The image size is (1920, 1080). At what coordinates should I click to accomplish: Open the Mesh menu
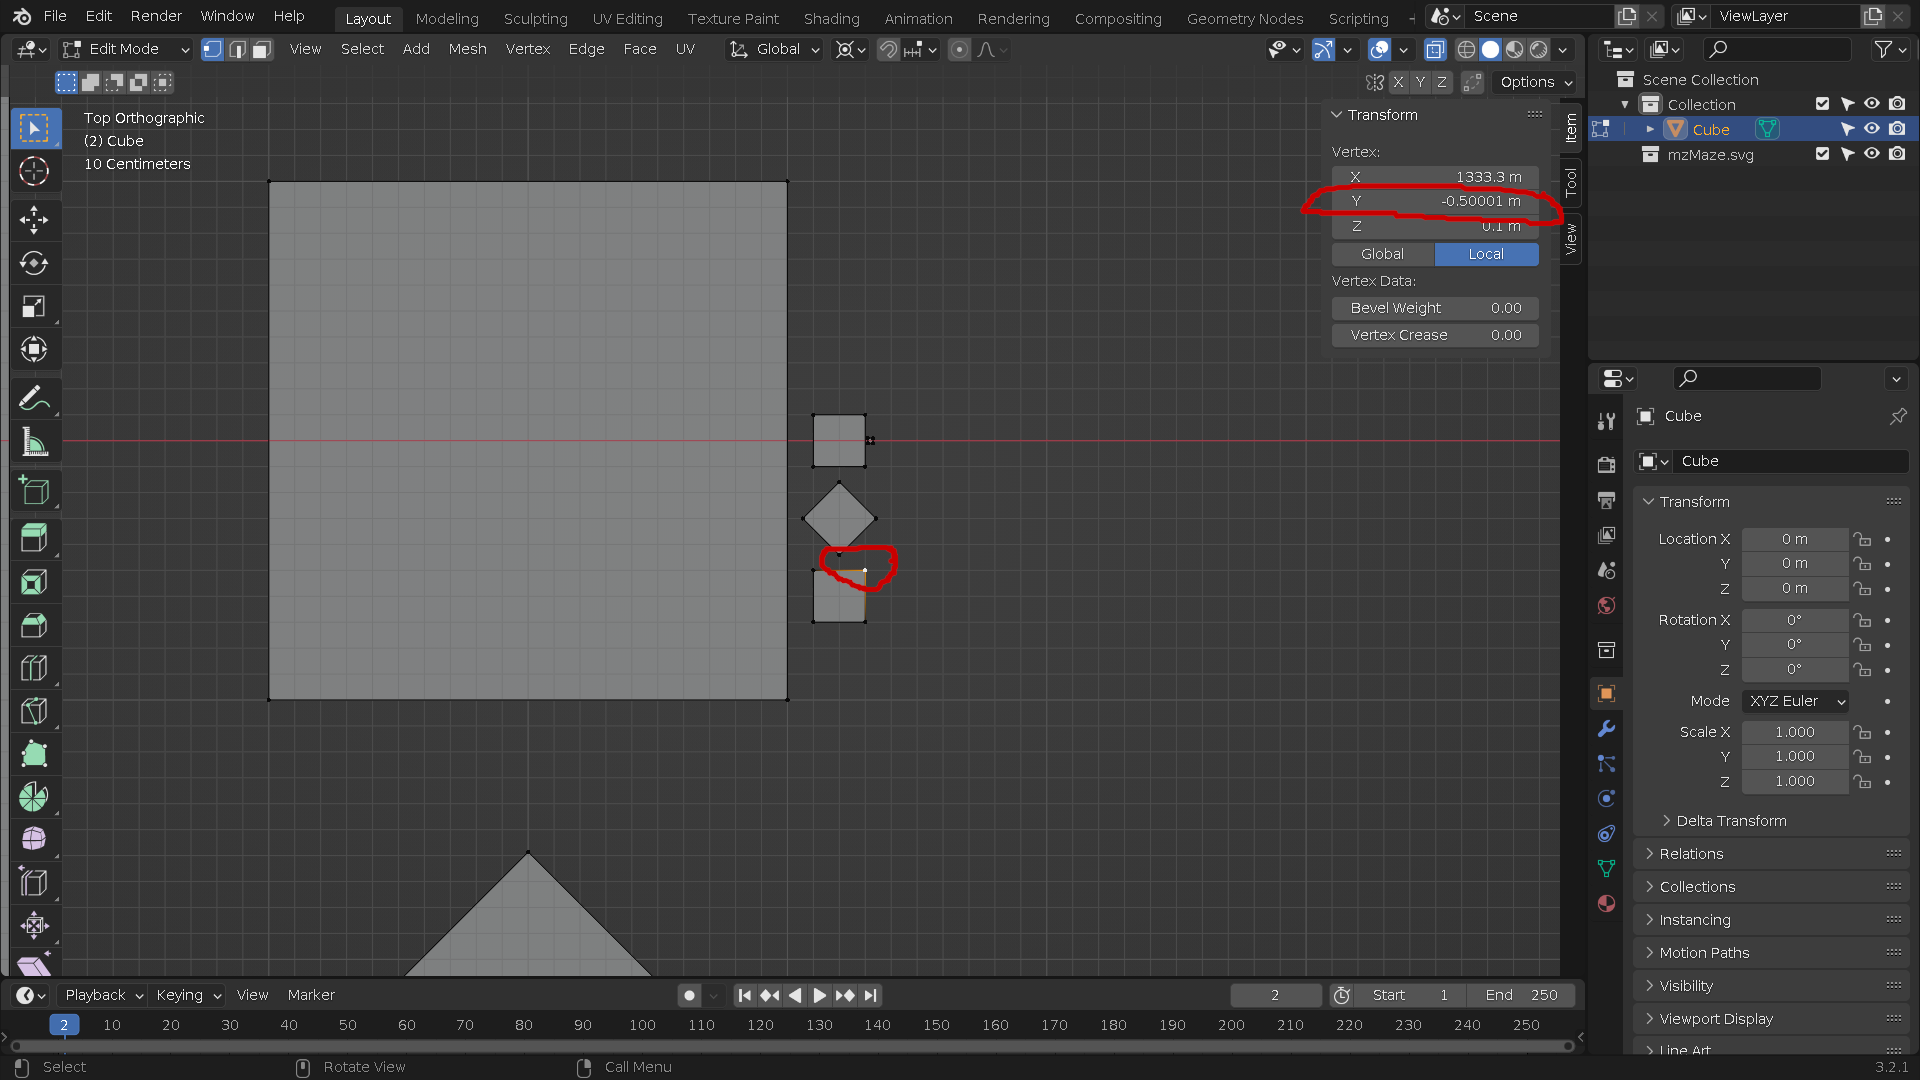point(467,49)
